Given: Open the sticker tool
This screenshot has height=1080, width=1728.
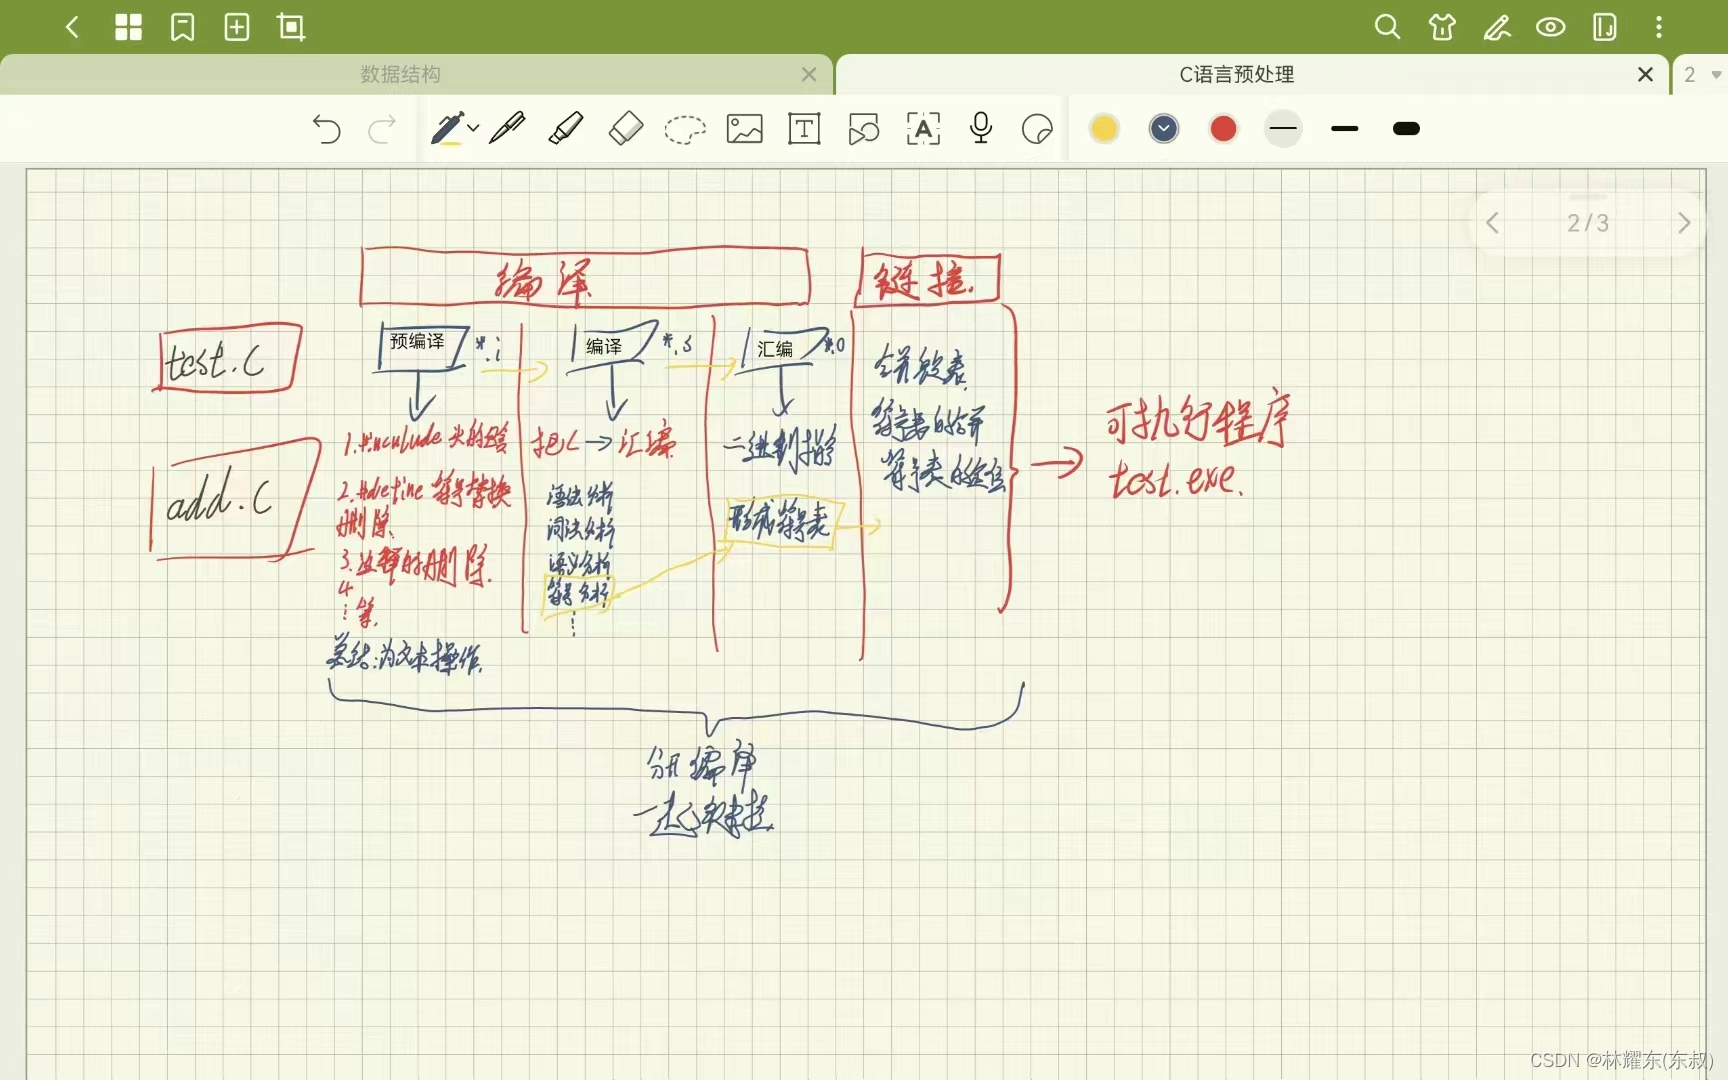Looking at the screenshot, I should pyautogui.click(x=1037, y=129).
